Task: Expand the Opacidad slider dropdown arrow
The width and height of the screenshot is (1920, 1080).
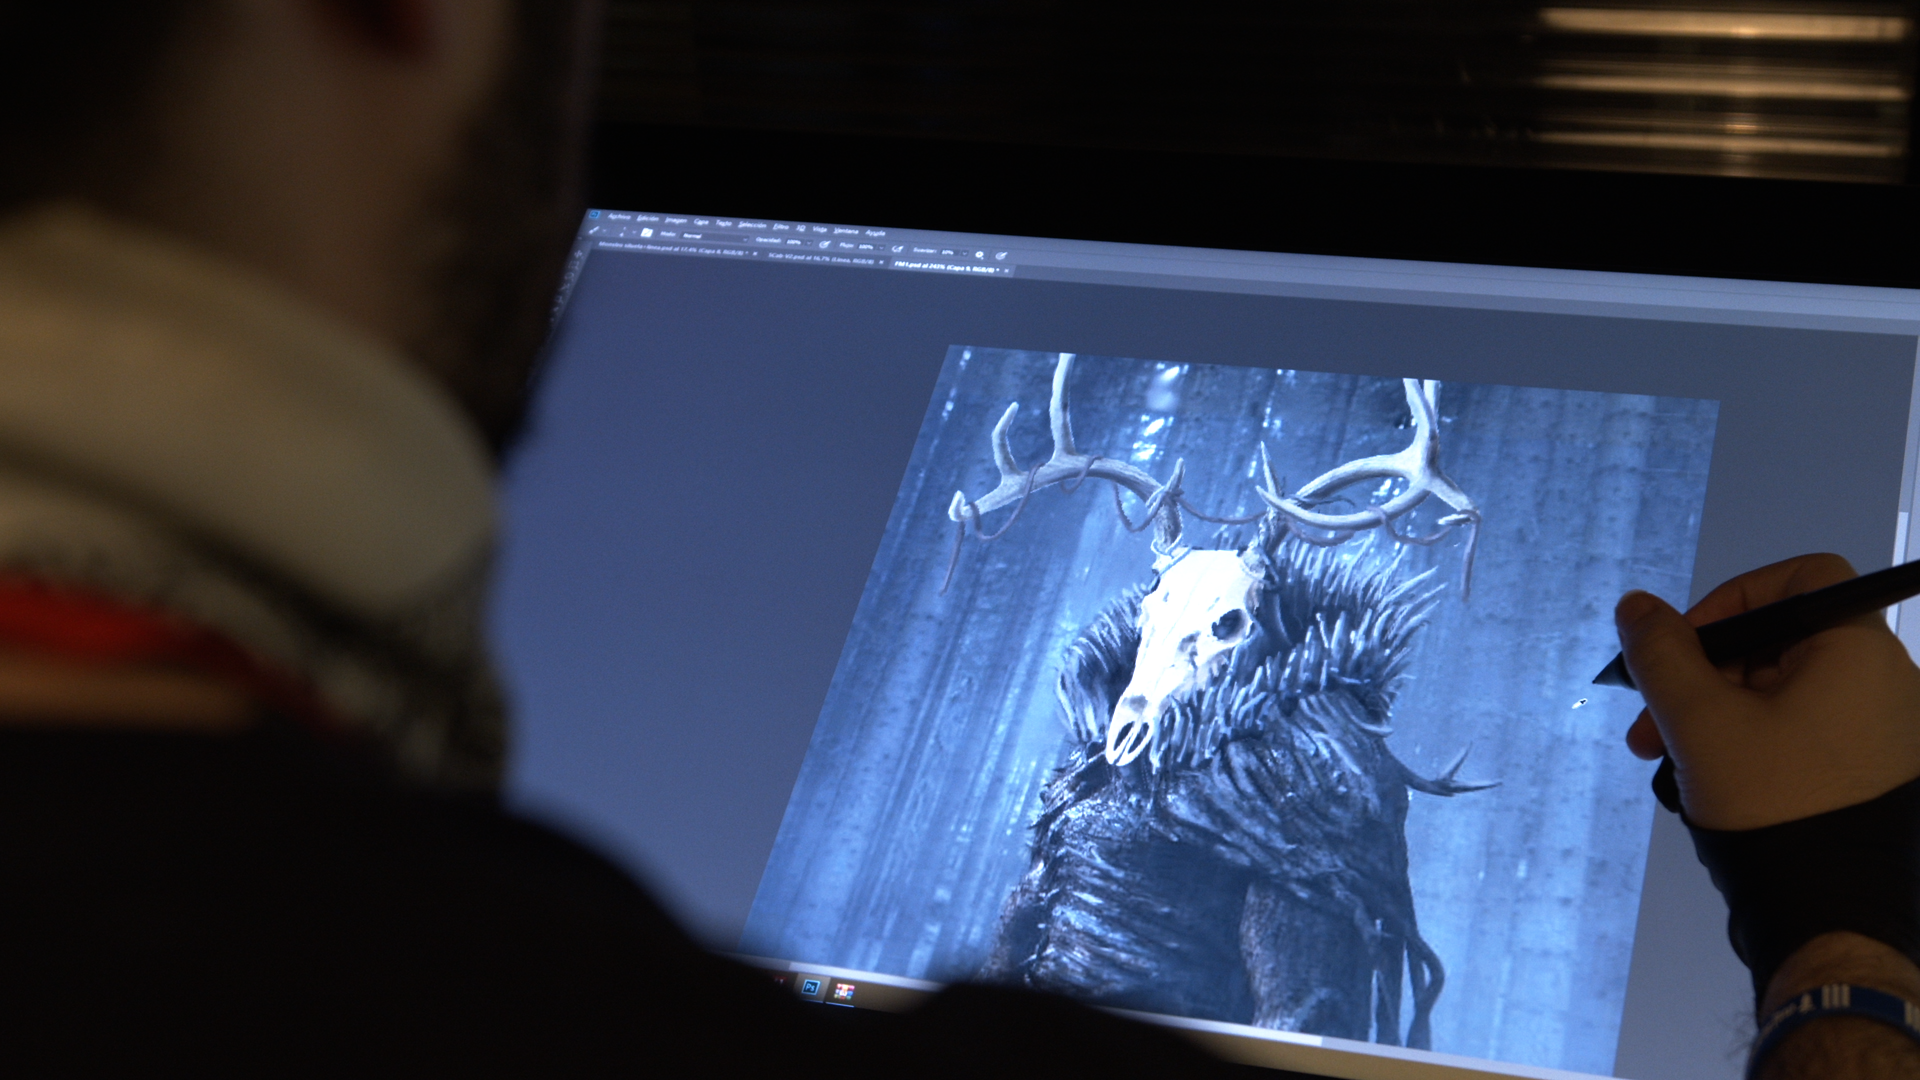Action: coord(809,243)
